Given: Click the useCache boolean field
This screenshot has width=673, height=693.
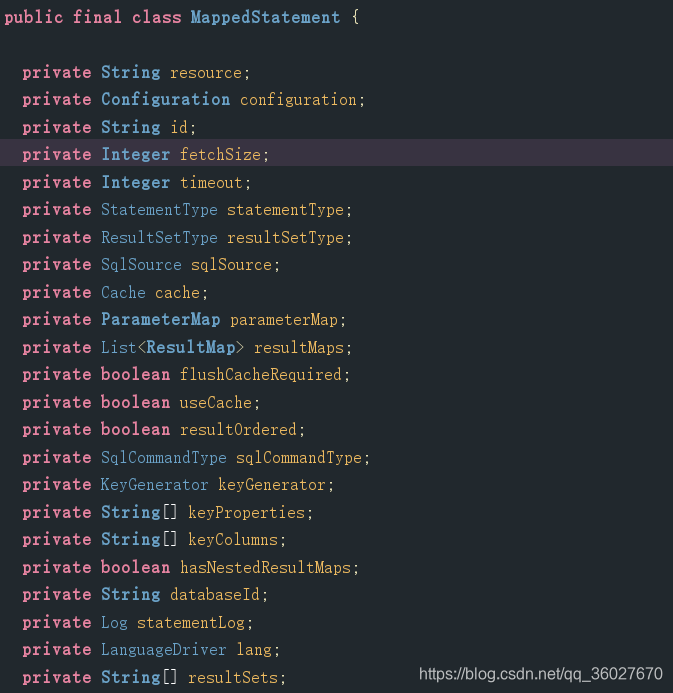Looking at the screenshot, I should [216, 403].
